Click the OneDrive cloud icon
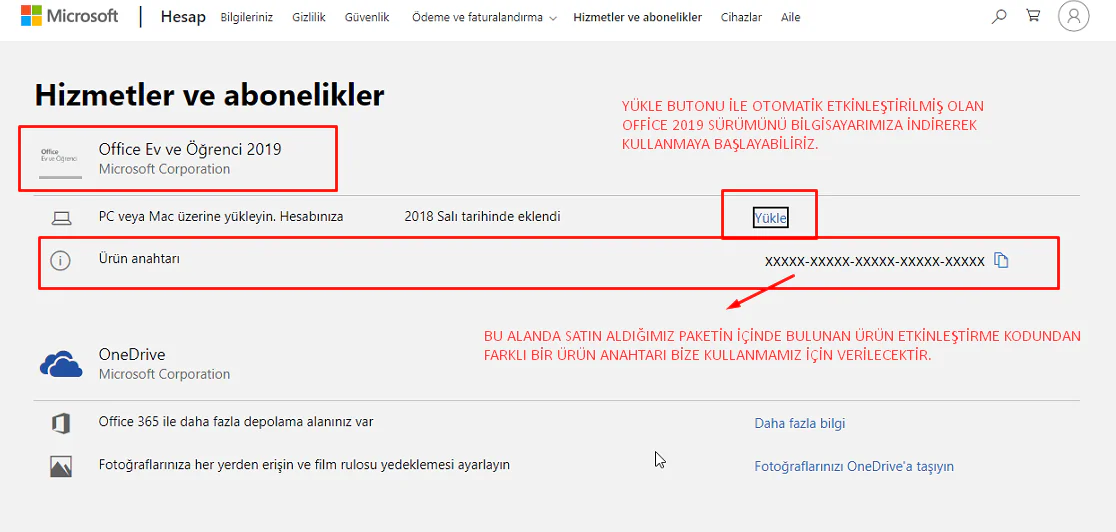Image resolution: width=1116 pixels, height=532 pixels. point(62,363)
